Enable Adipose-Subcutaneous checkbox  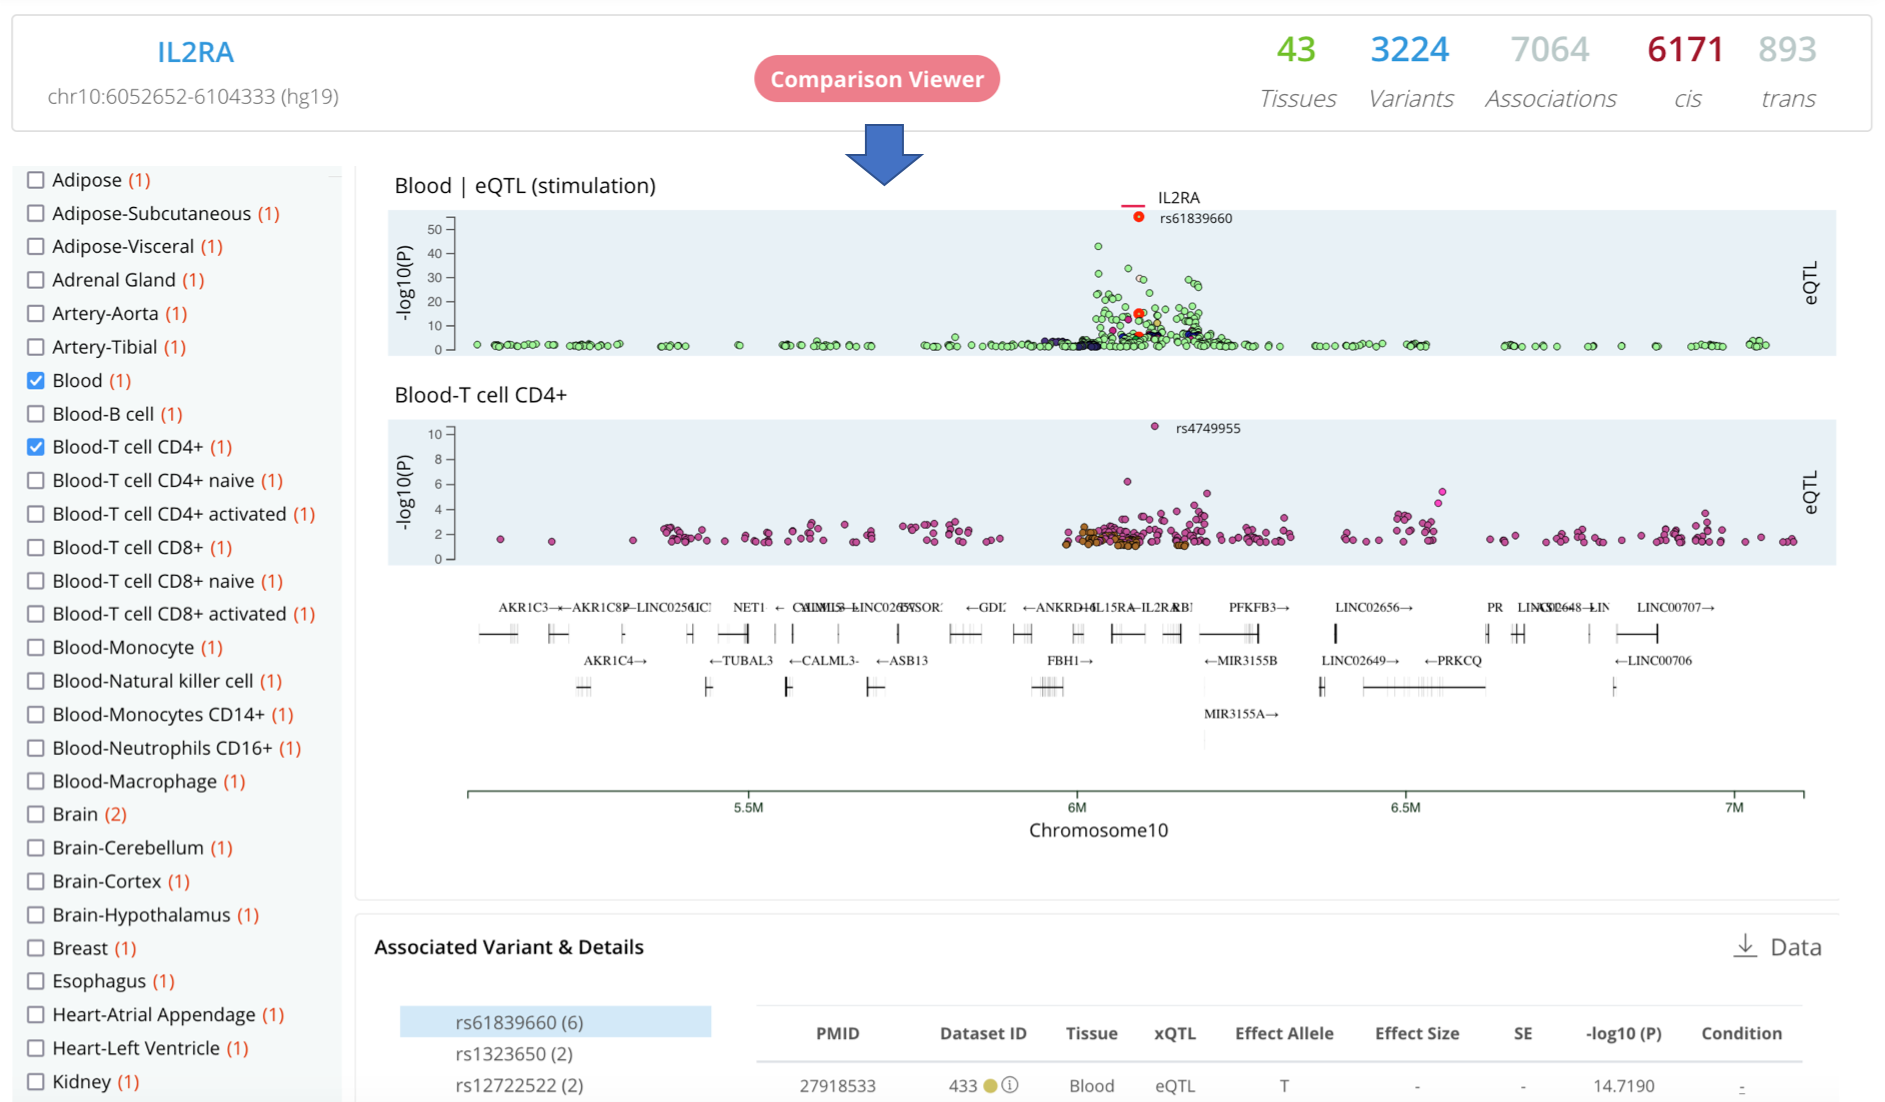(x=36, y=213)
